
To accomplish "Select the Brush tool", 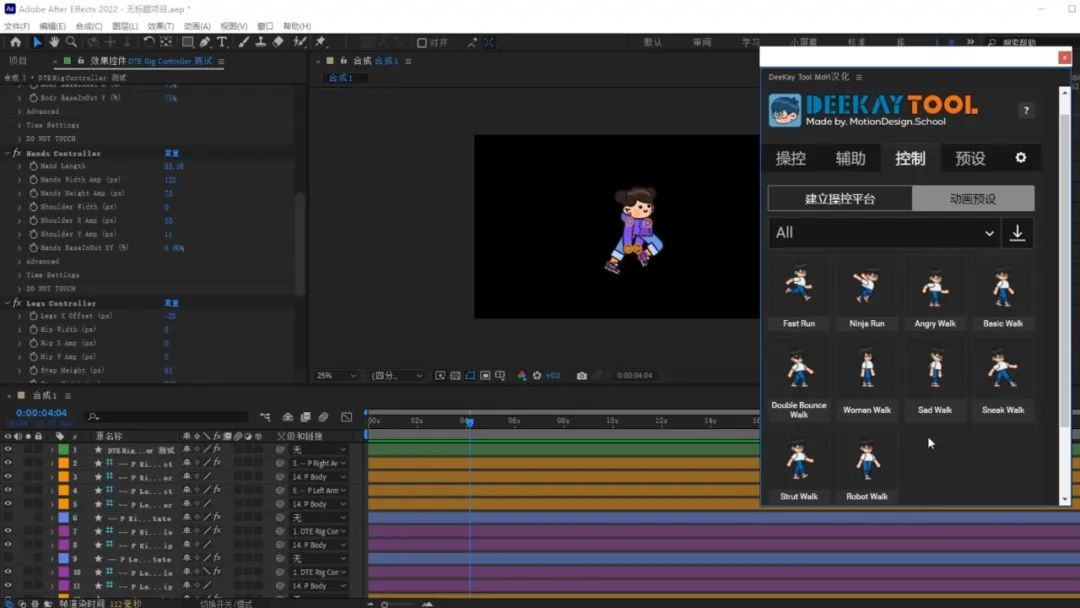I will click(243, 43).
